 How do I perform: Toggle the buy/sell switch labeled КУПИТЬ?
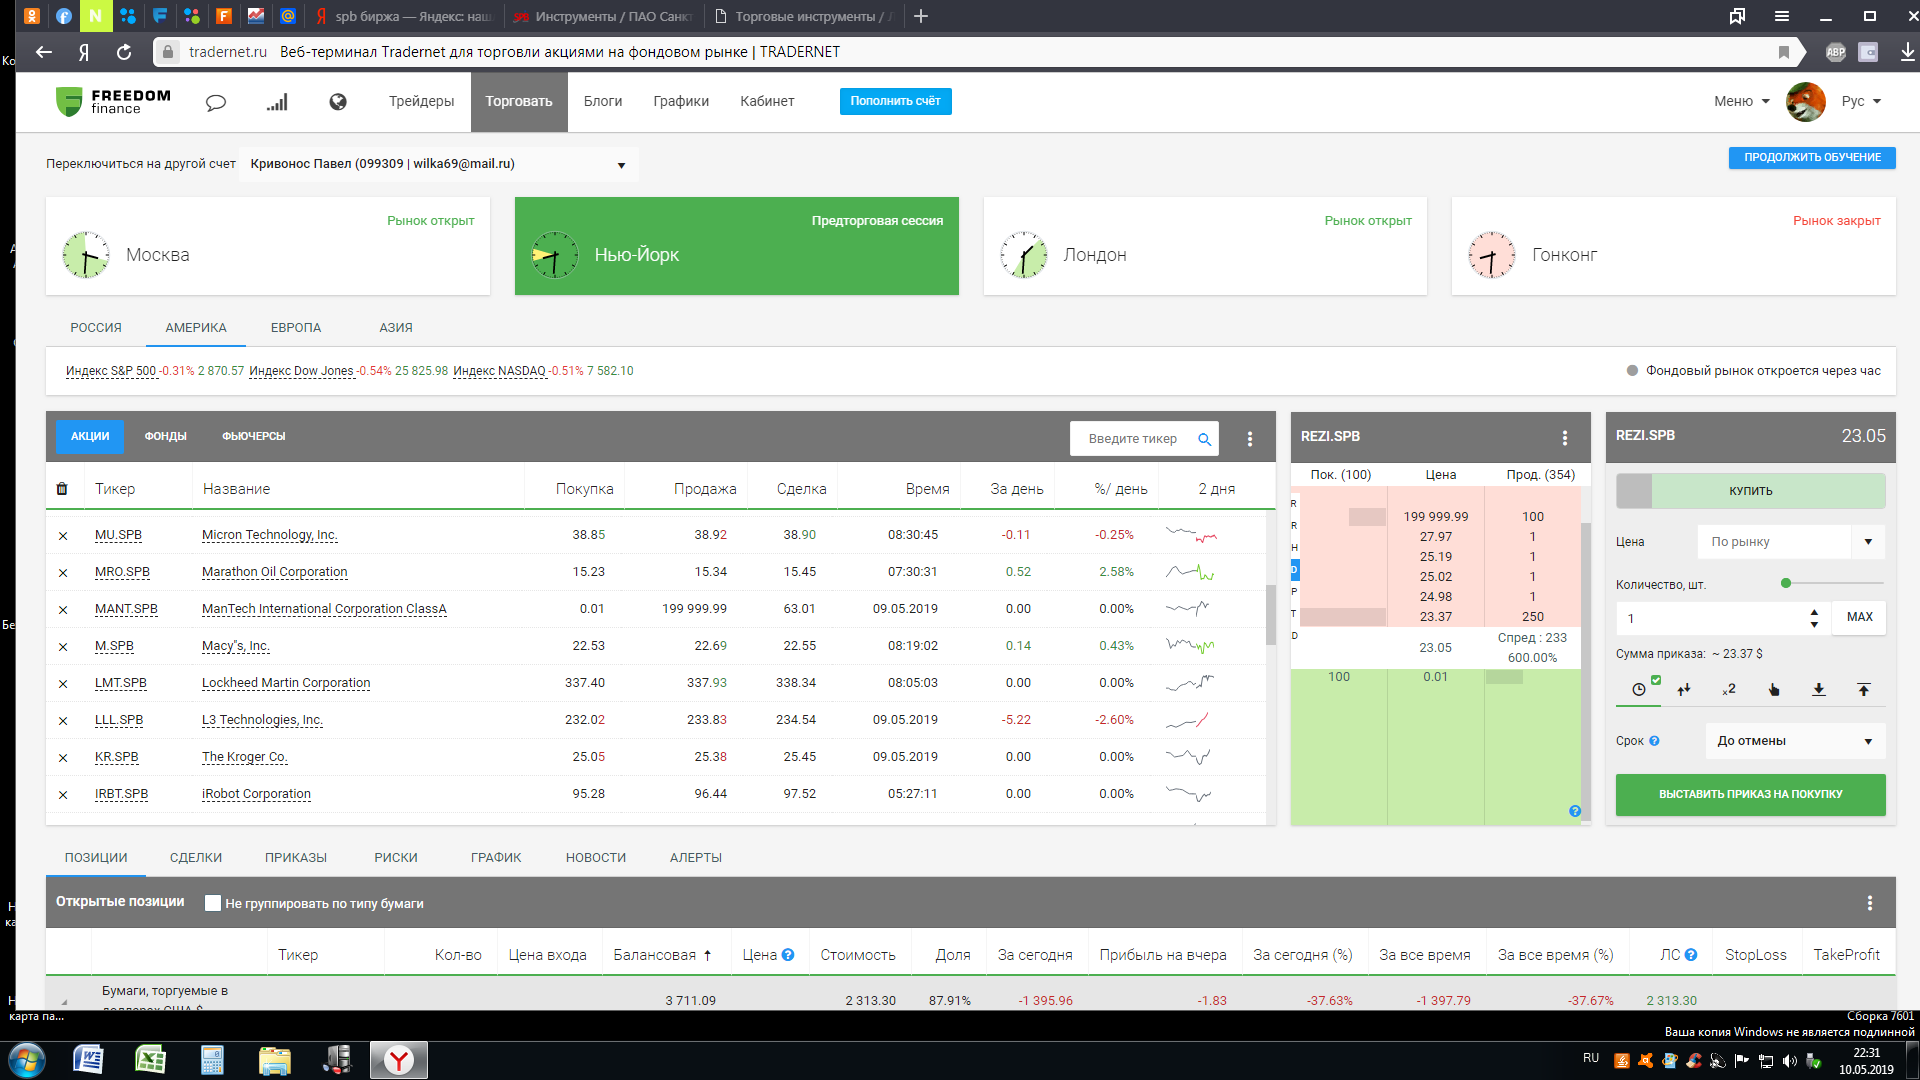[1750, 491]
